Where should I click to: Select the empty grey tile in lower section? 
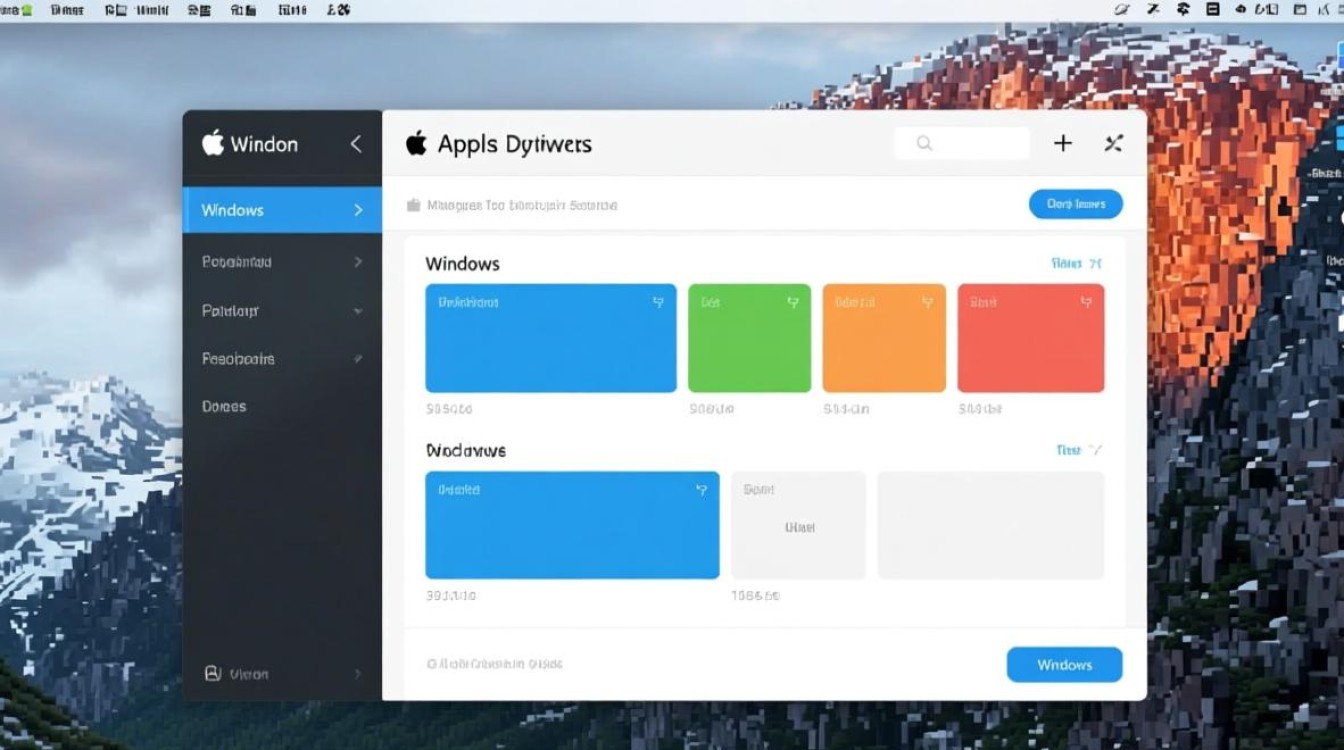click(x=990, y=525)
